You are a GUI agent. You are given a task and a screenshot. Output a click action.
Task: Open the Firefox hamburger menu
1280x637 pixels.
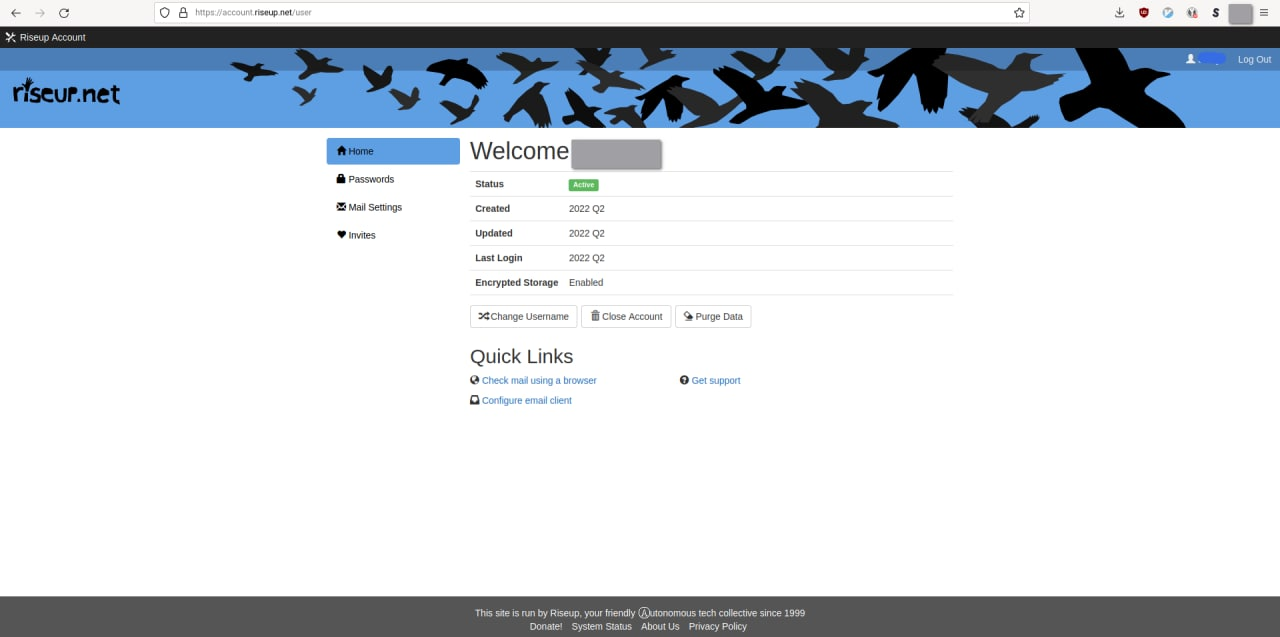click(1264, 13)
